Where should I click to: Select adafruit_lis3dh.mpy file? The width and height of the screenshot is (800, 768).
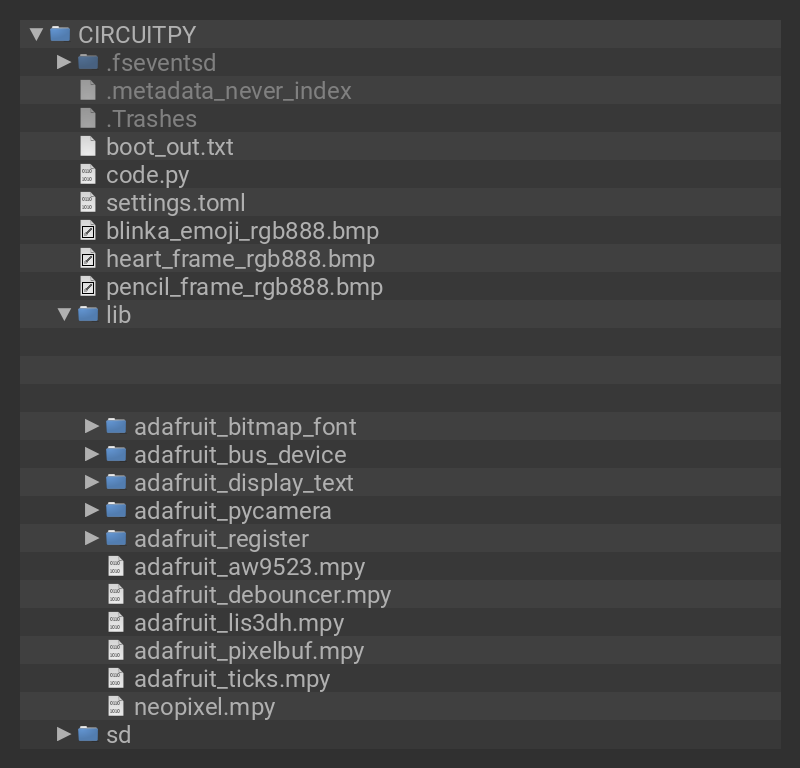coord(238,622)
